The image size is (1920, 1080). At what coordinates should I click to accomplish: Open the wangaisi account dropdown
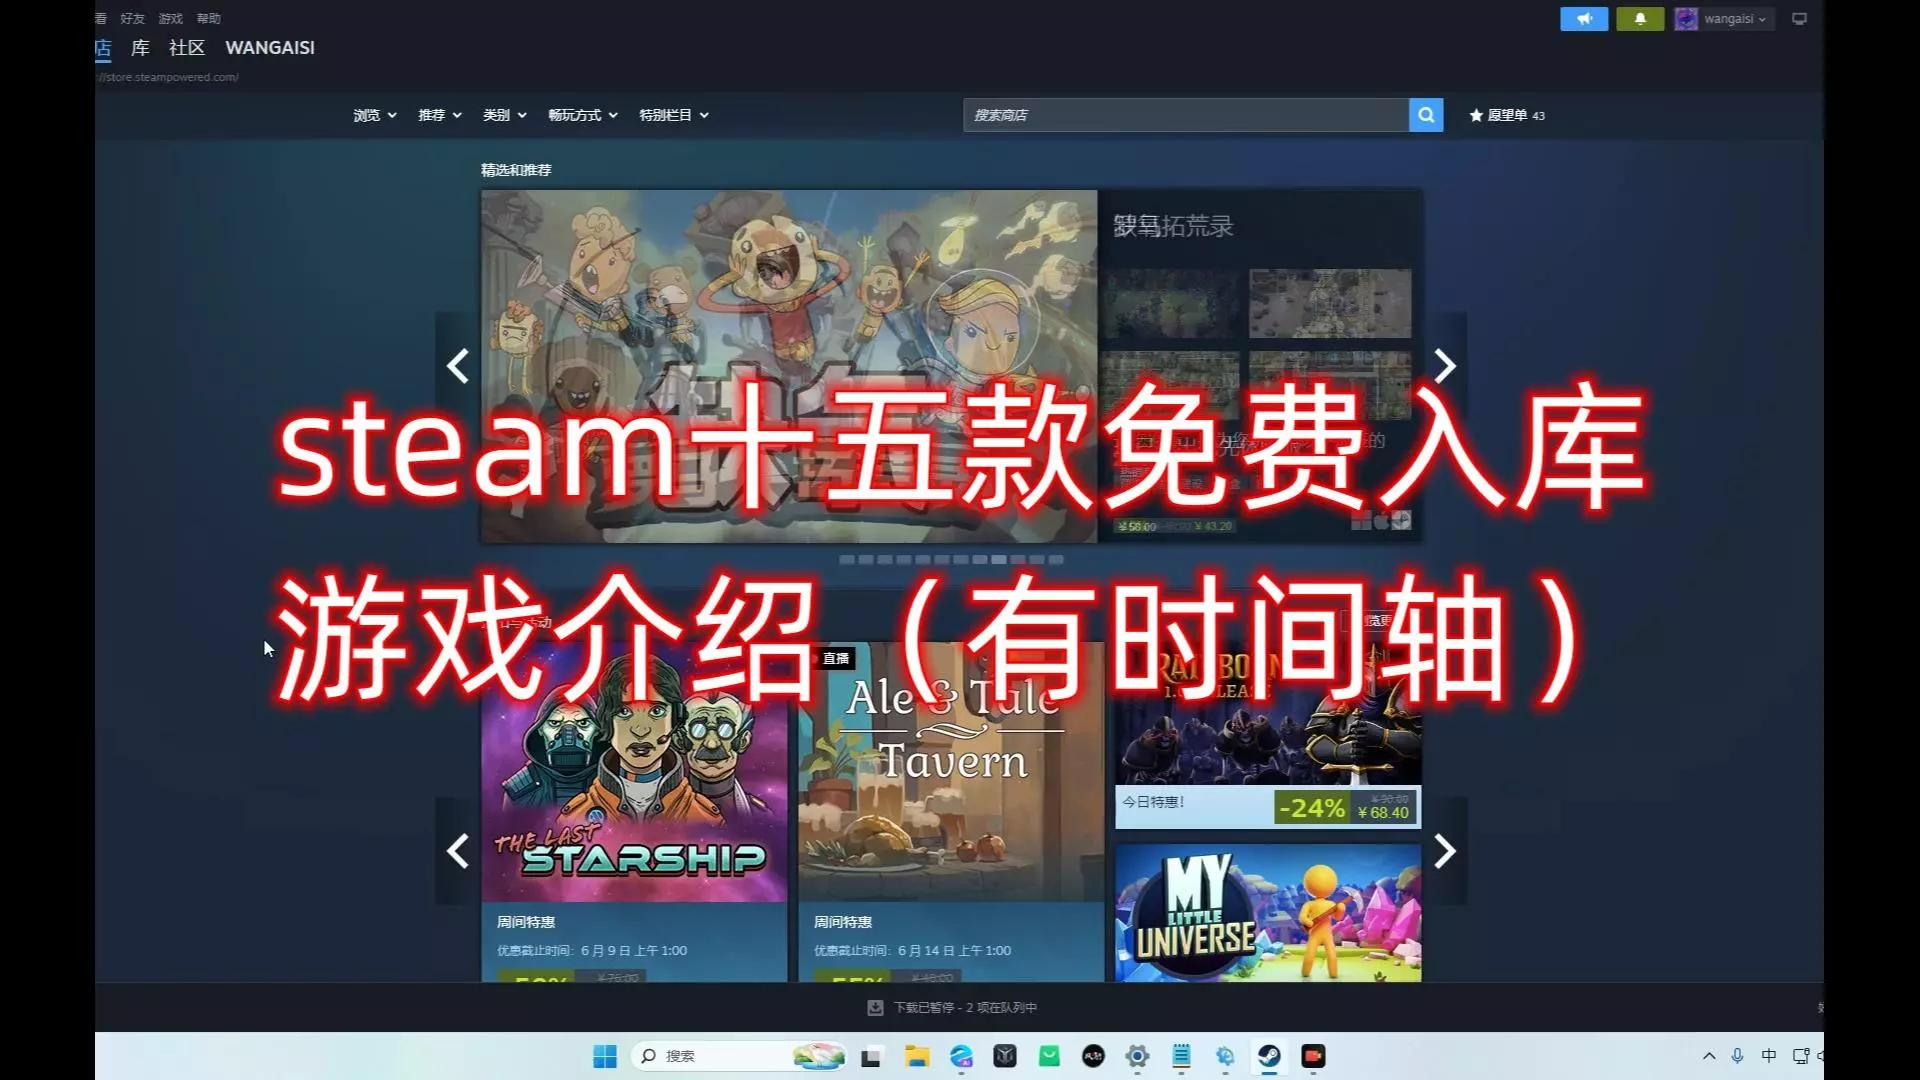(1736, 19)
